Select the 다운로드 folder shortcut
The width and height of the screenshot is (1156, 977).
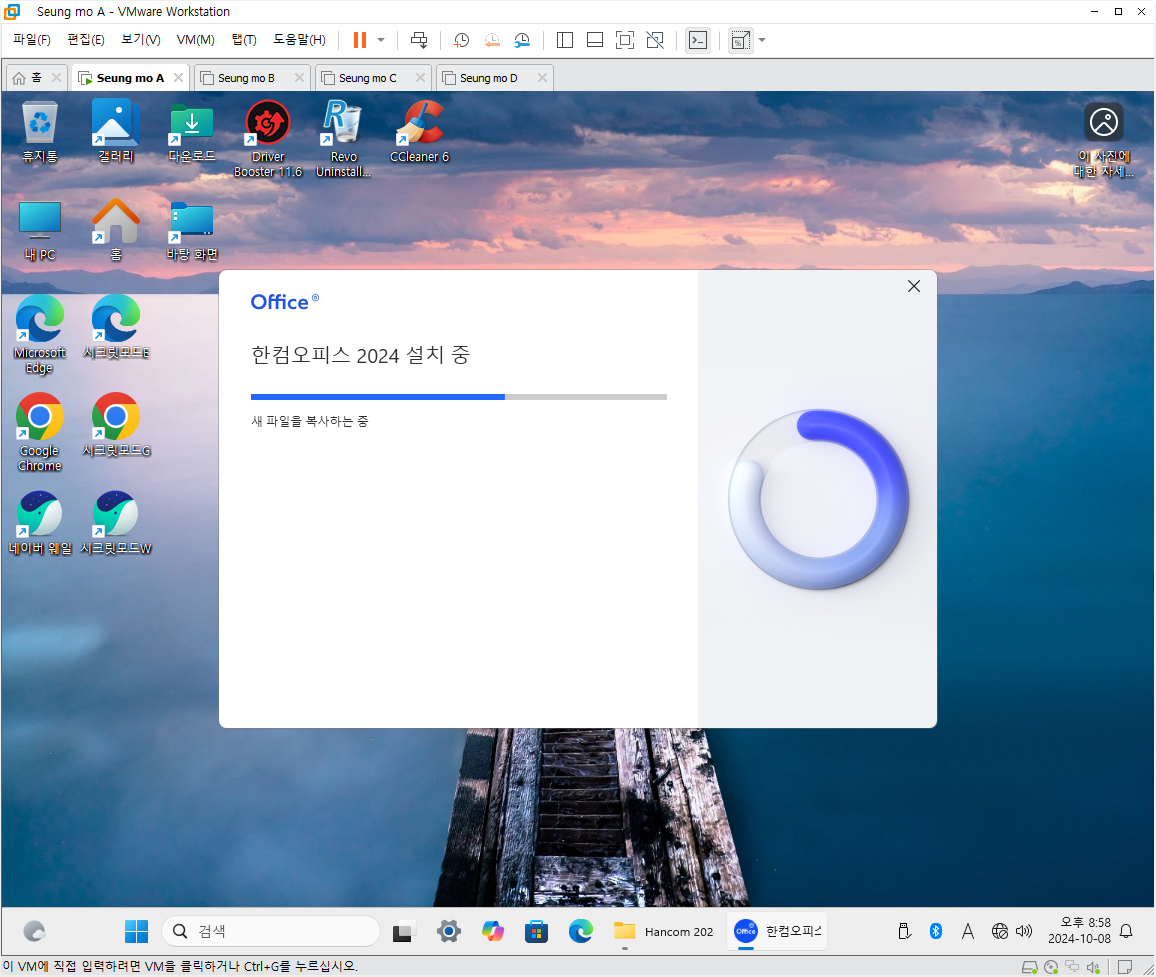point(192,133)
